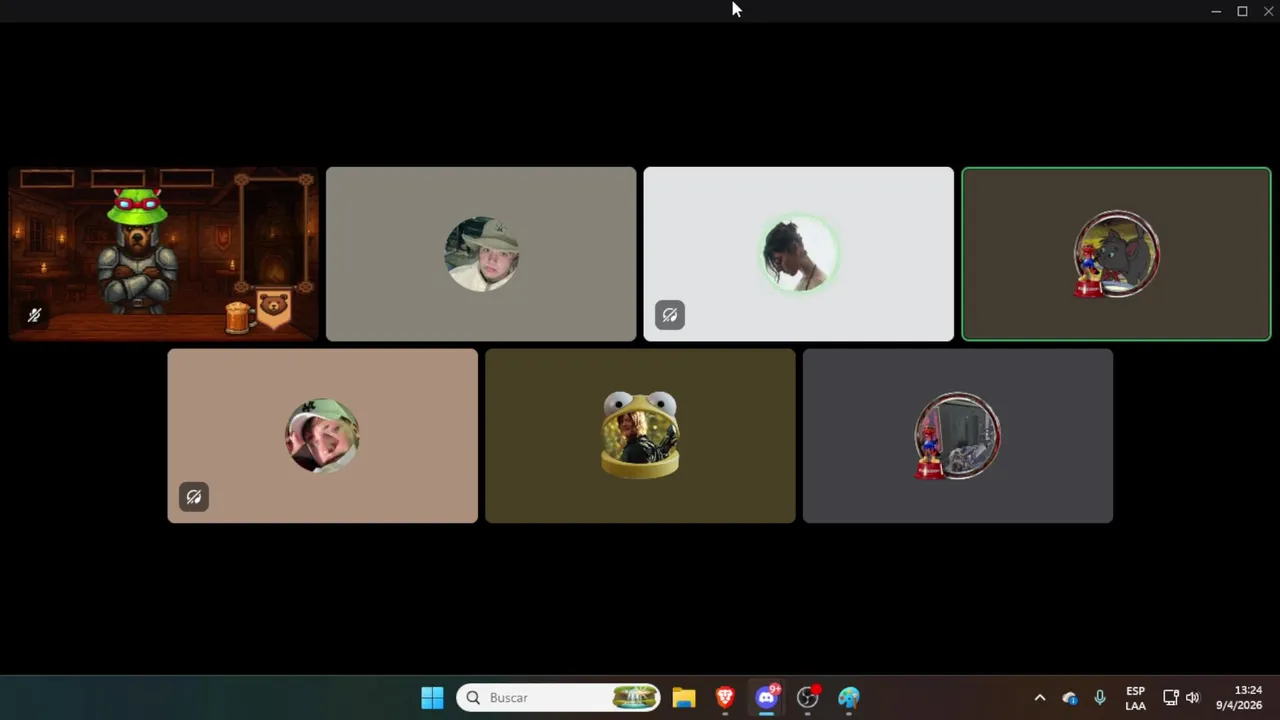Click the frog-frame avatar on olive tile

point(640,435)
